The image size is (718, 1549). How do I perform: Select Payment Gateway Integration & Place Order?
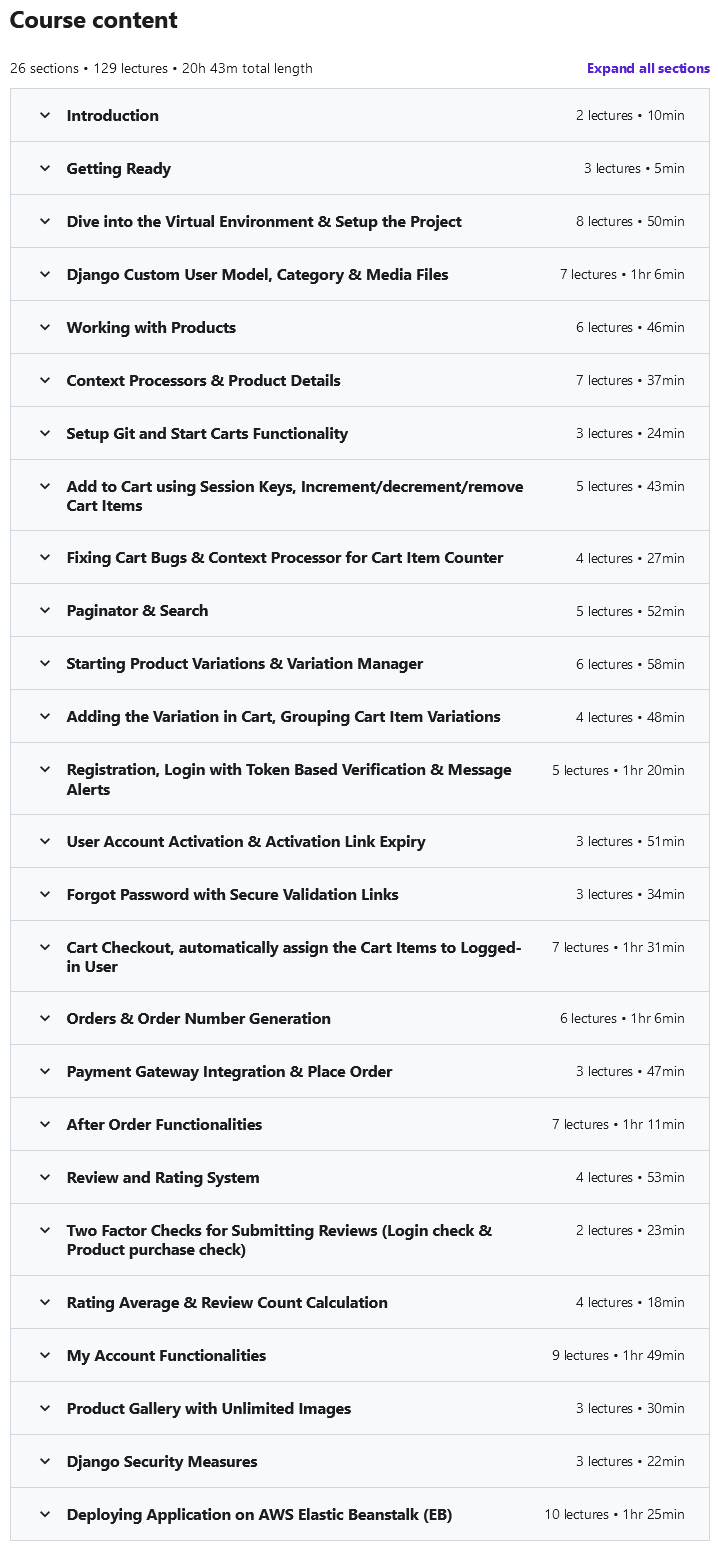(x=229, y=1072)
